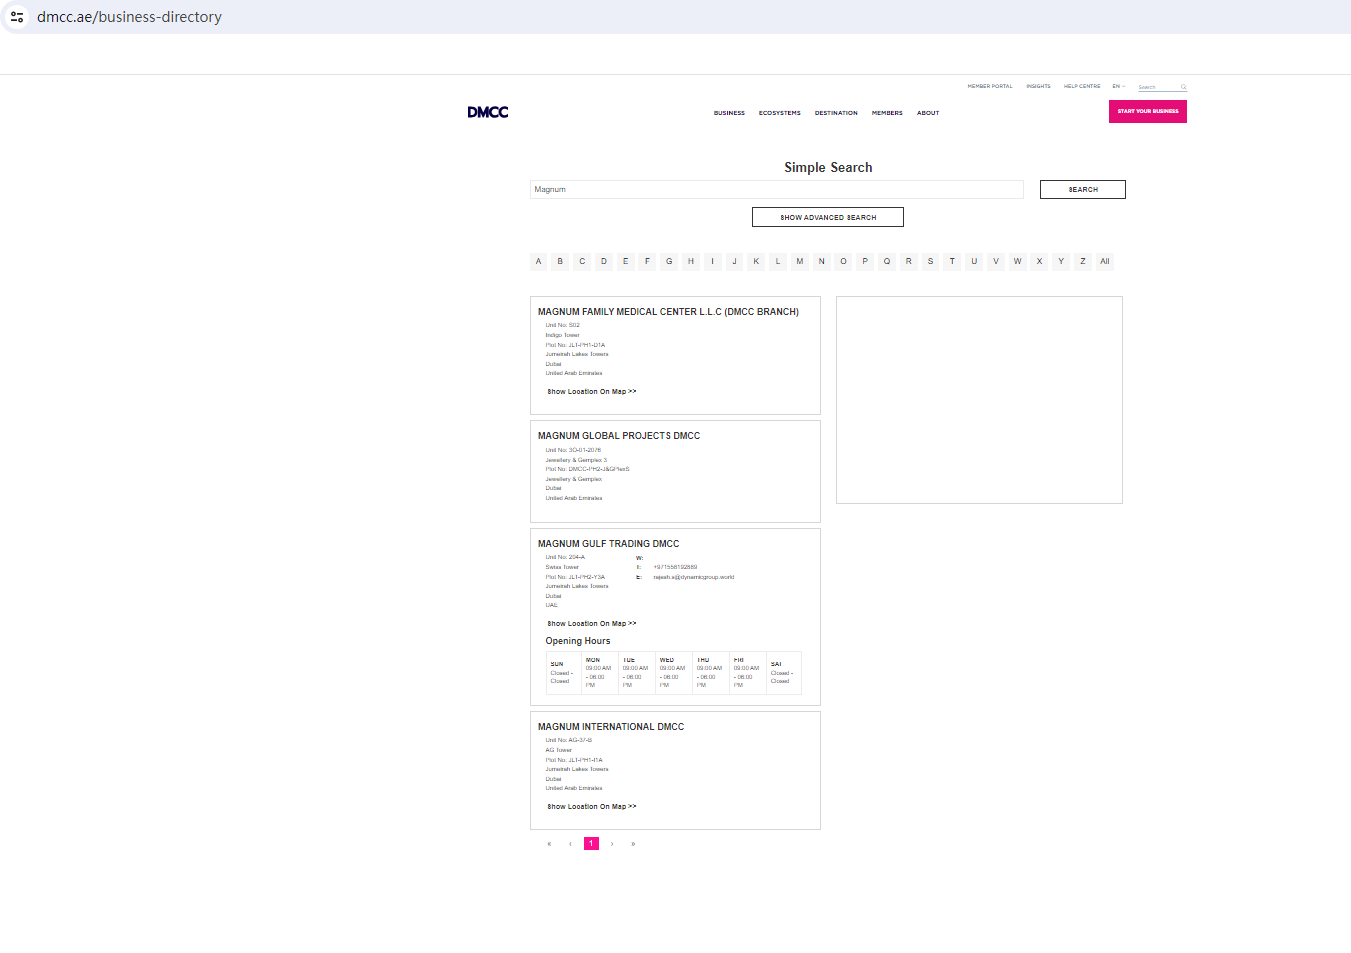The height and width of the screenshot is (953, 1351).
Task: Filter directory by letter F
Action: (647, 262)
